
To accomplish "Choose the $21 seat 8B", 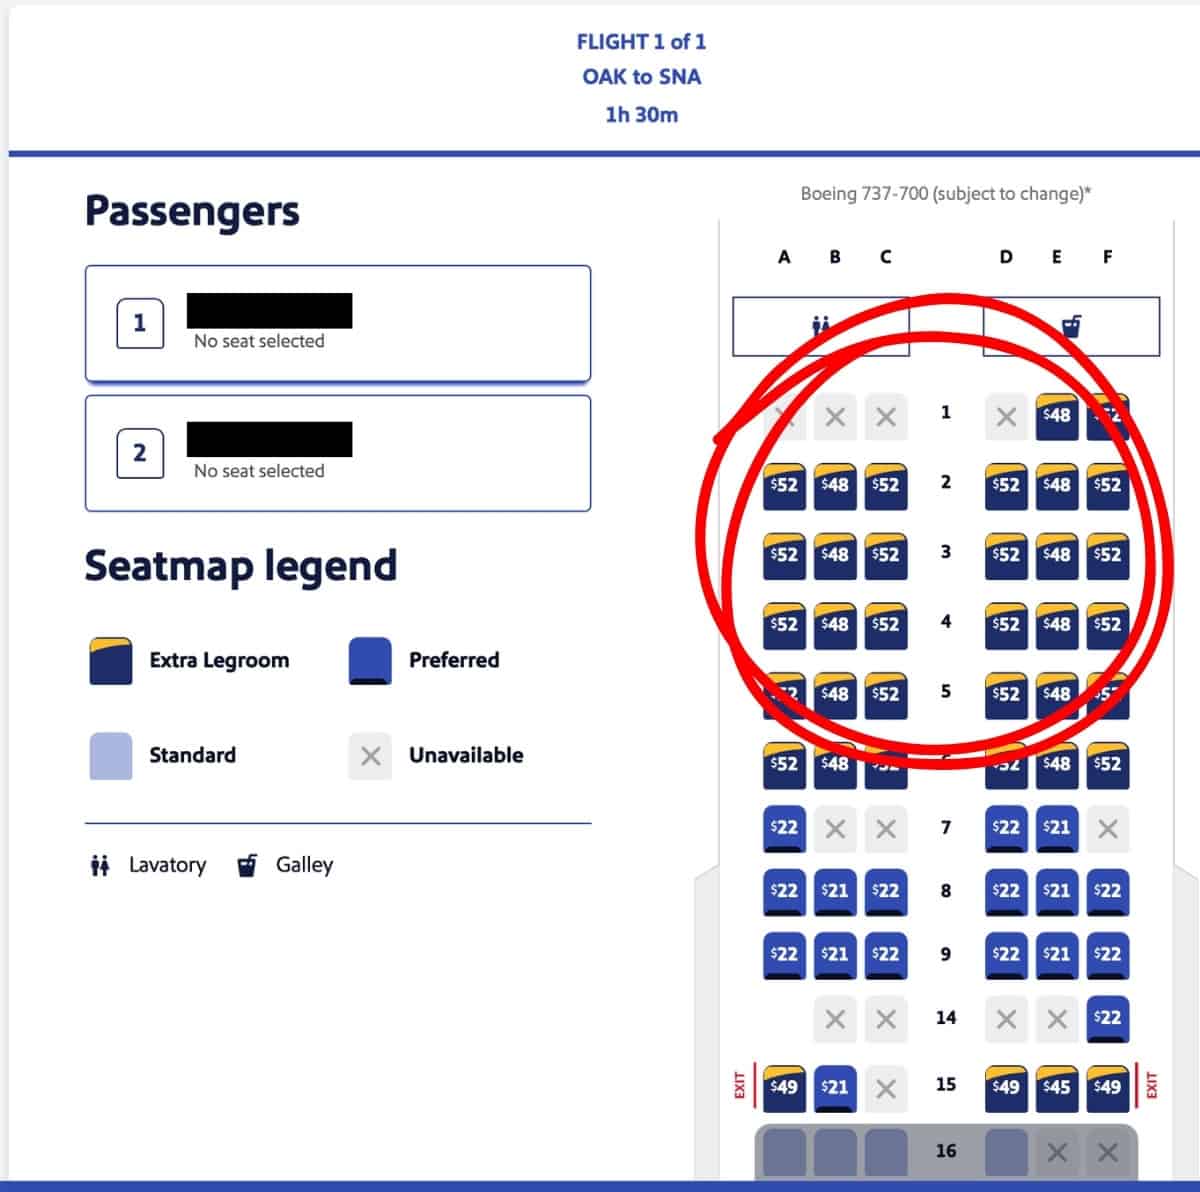I will coord(835,892).
